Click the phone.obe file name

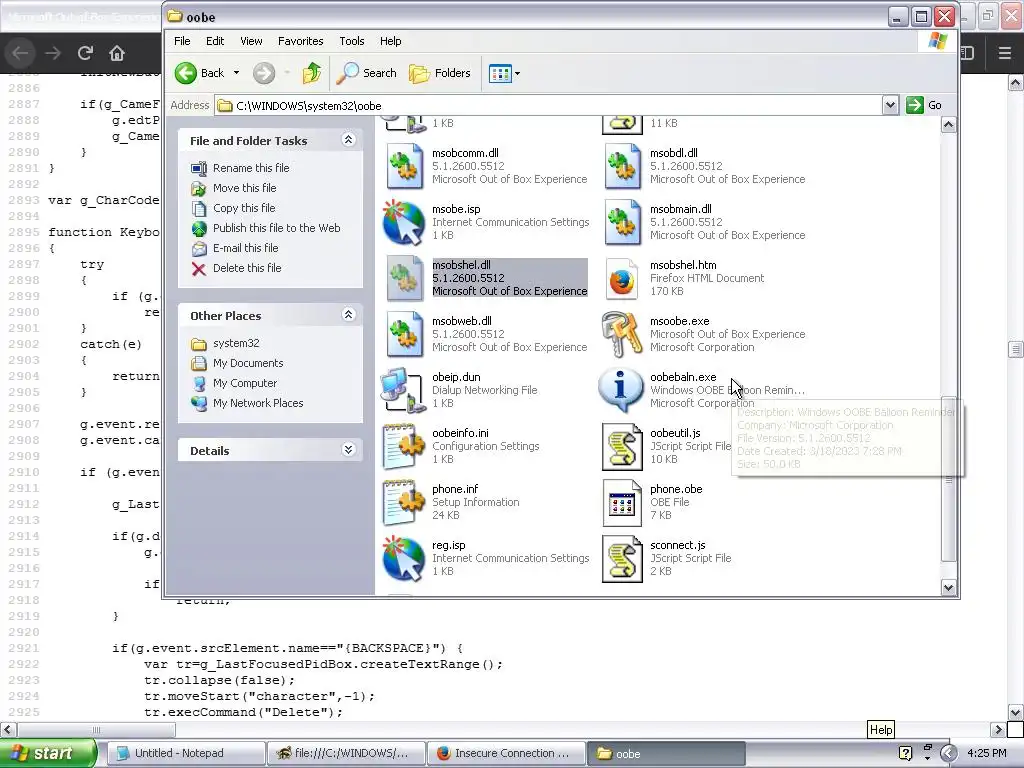coord(676,489)
